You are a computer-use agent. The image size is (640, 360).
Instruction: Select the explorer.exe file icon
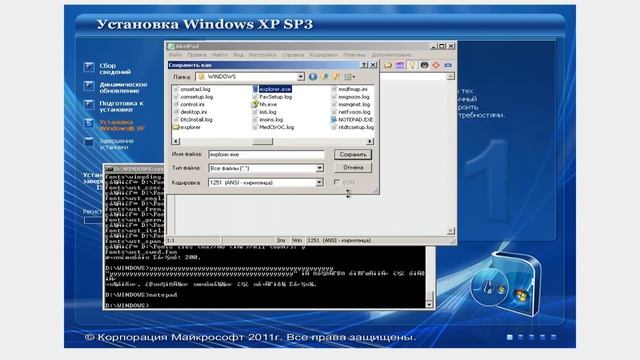pos(255,89)
